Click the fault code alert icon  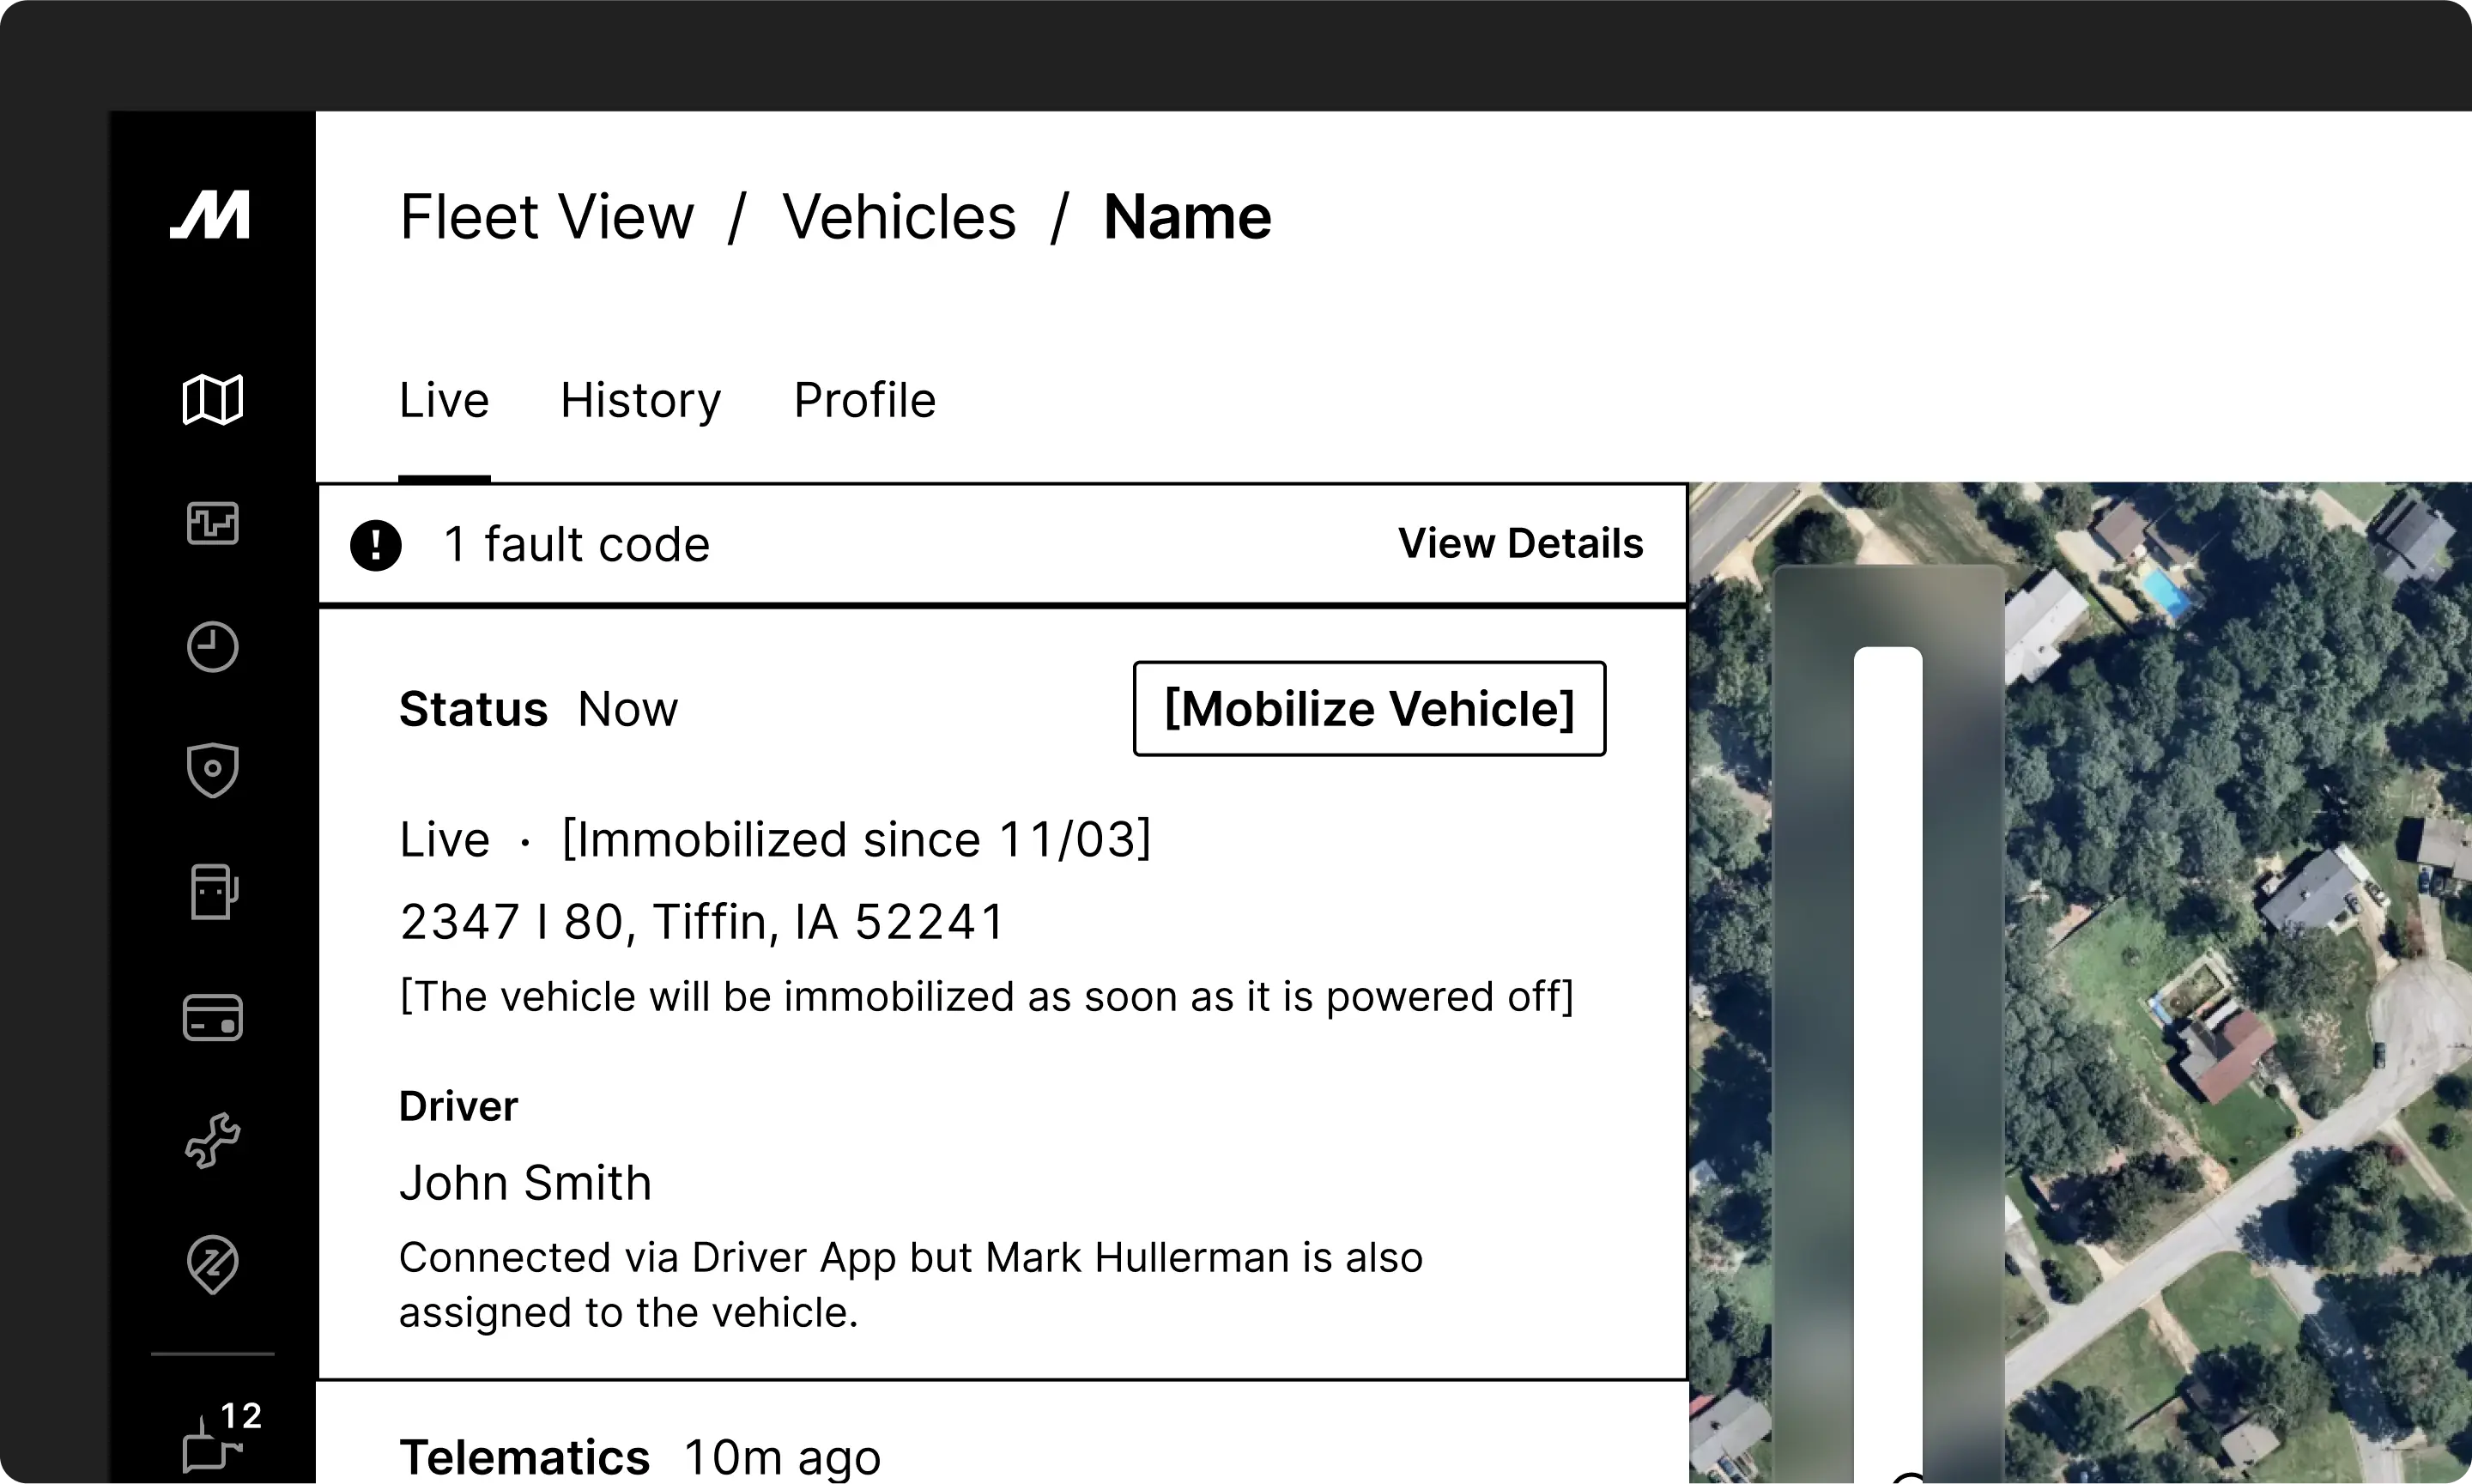pos(376,545)
